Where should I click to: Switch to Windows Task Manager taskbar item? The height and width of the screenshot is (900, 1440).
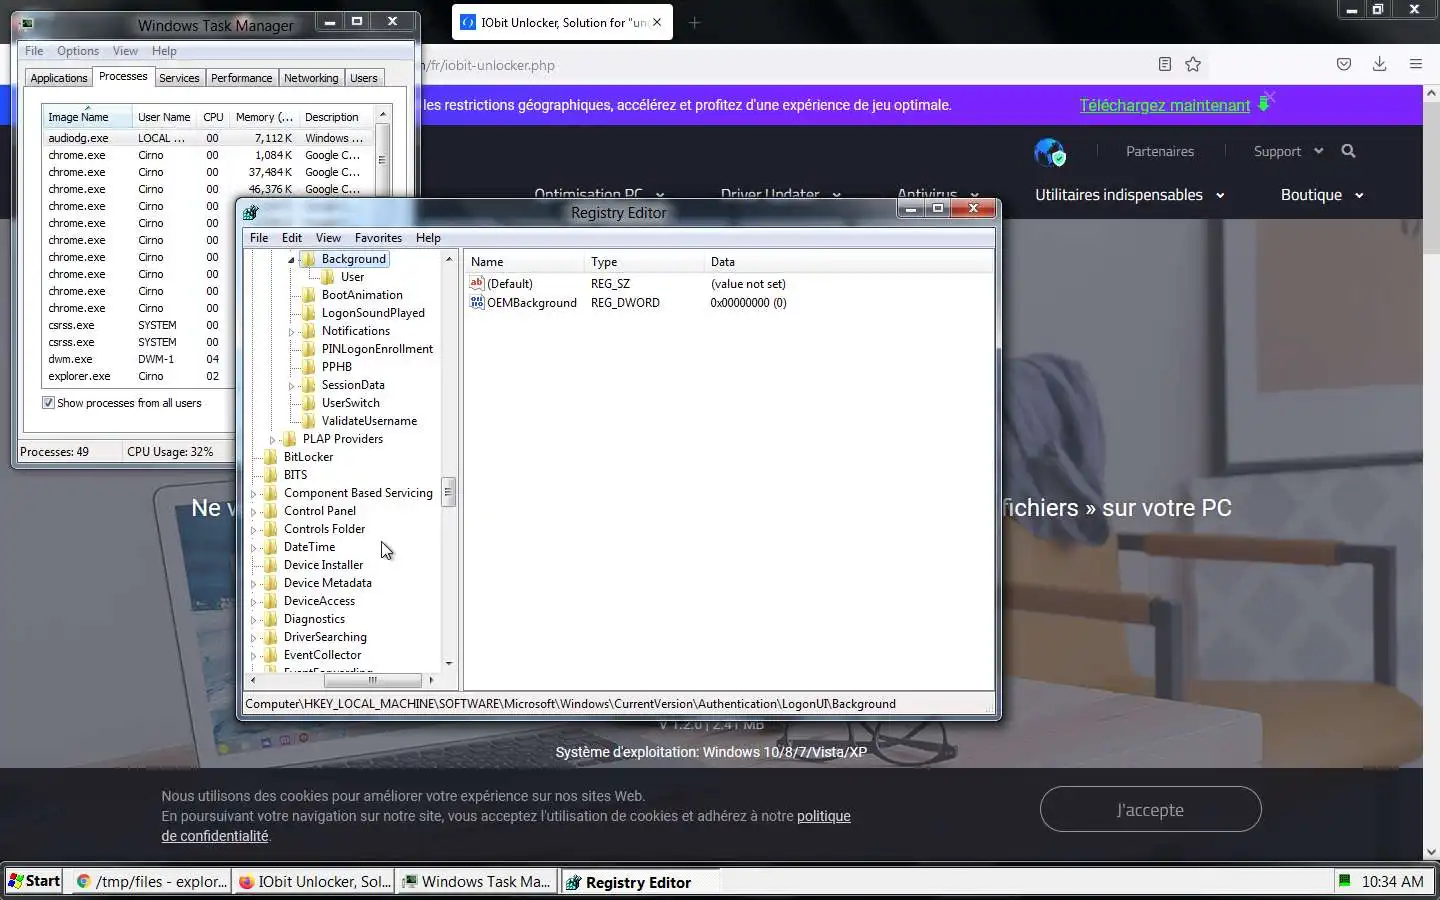click(477, 881)
